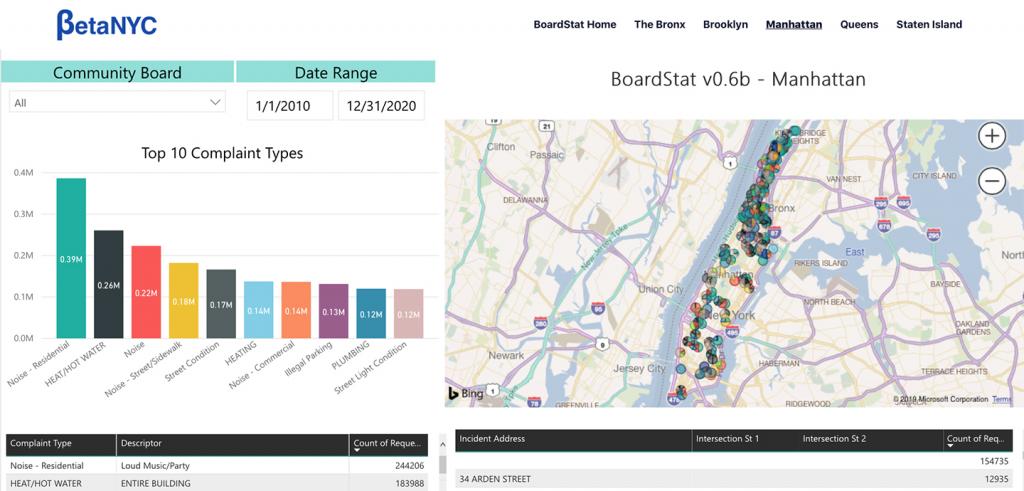This screenshot has width=1024, height=491.
Task: Go to the Queens page
Action: point(859,24)
